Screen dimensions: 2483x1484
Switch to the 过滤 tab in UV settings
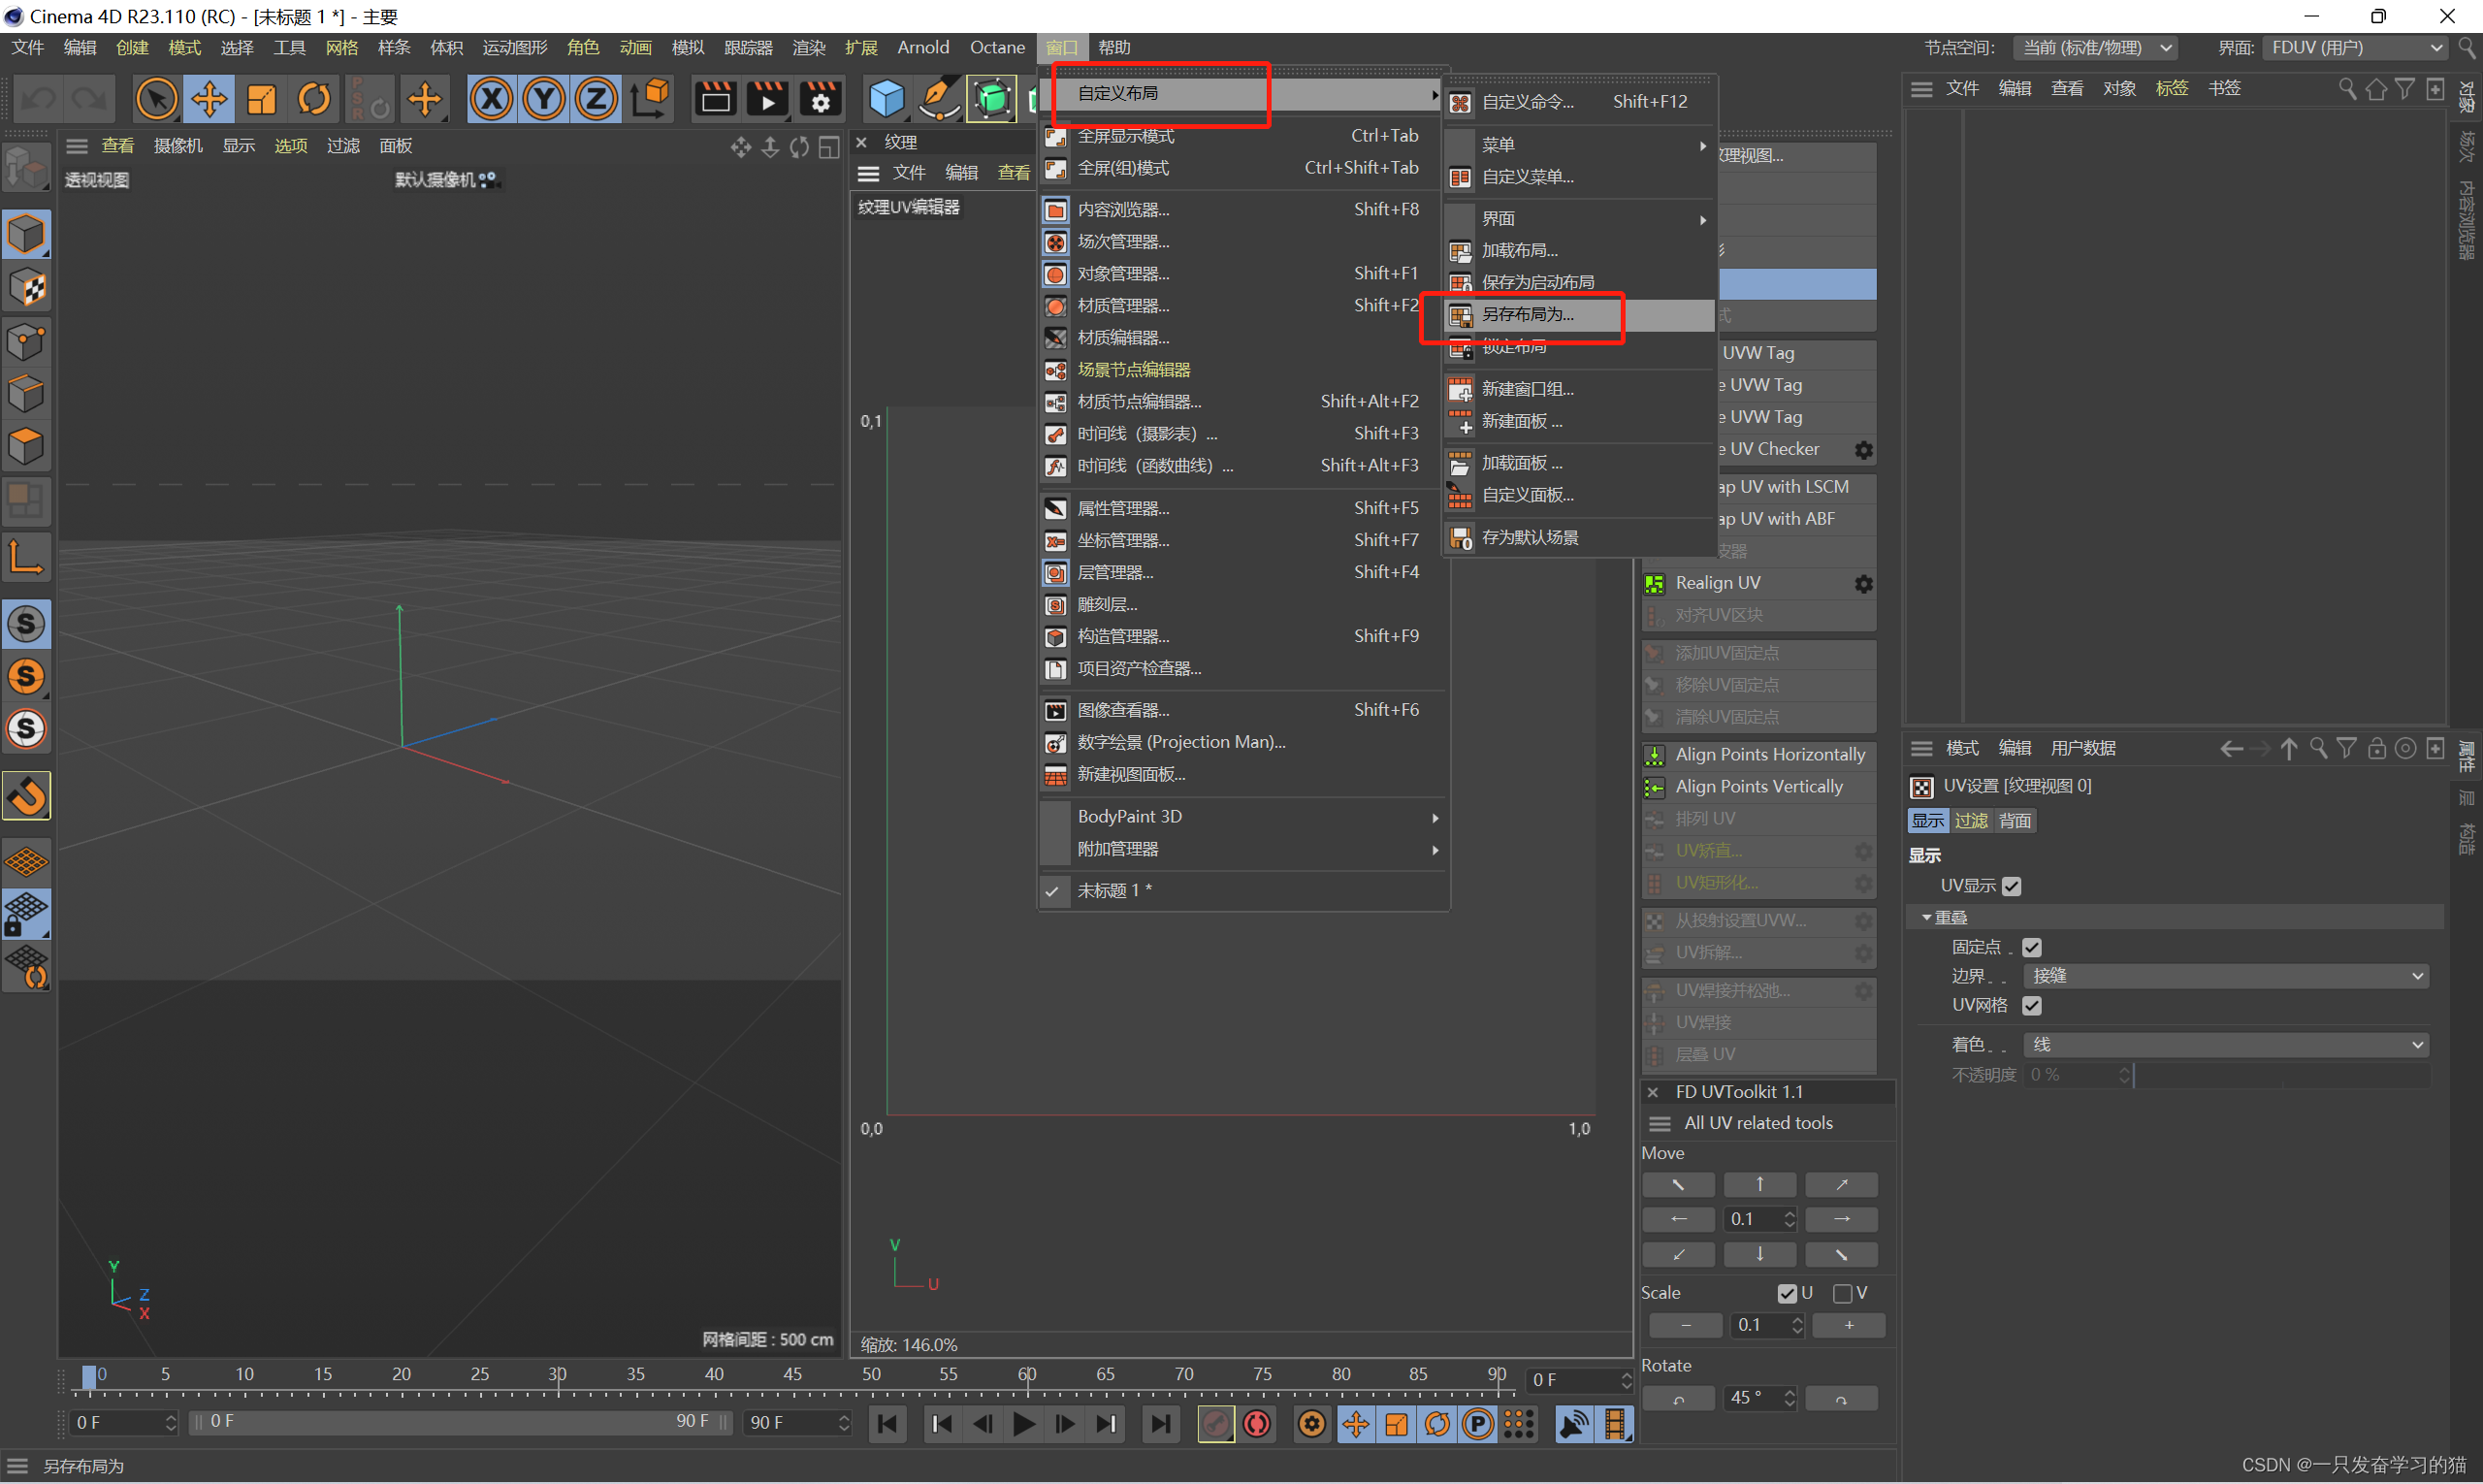click(1970, 820)
